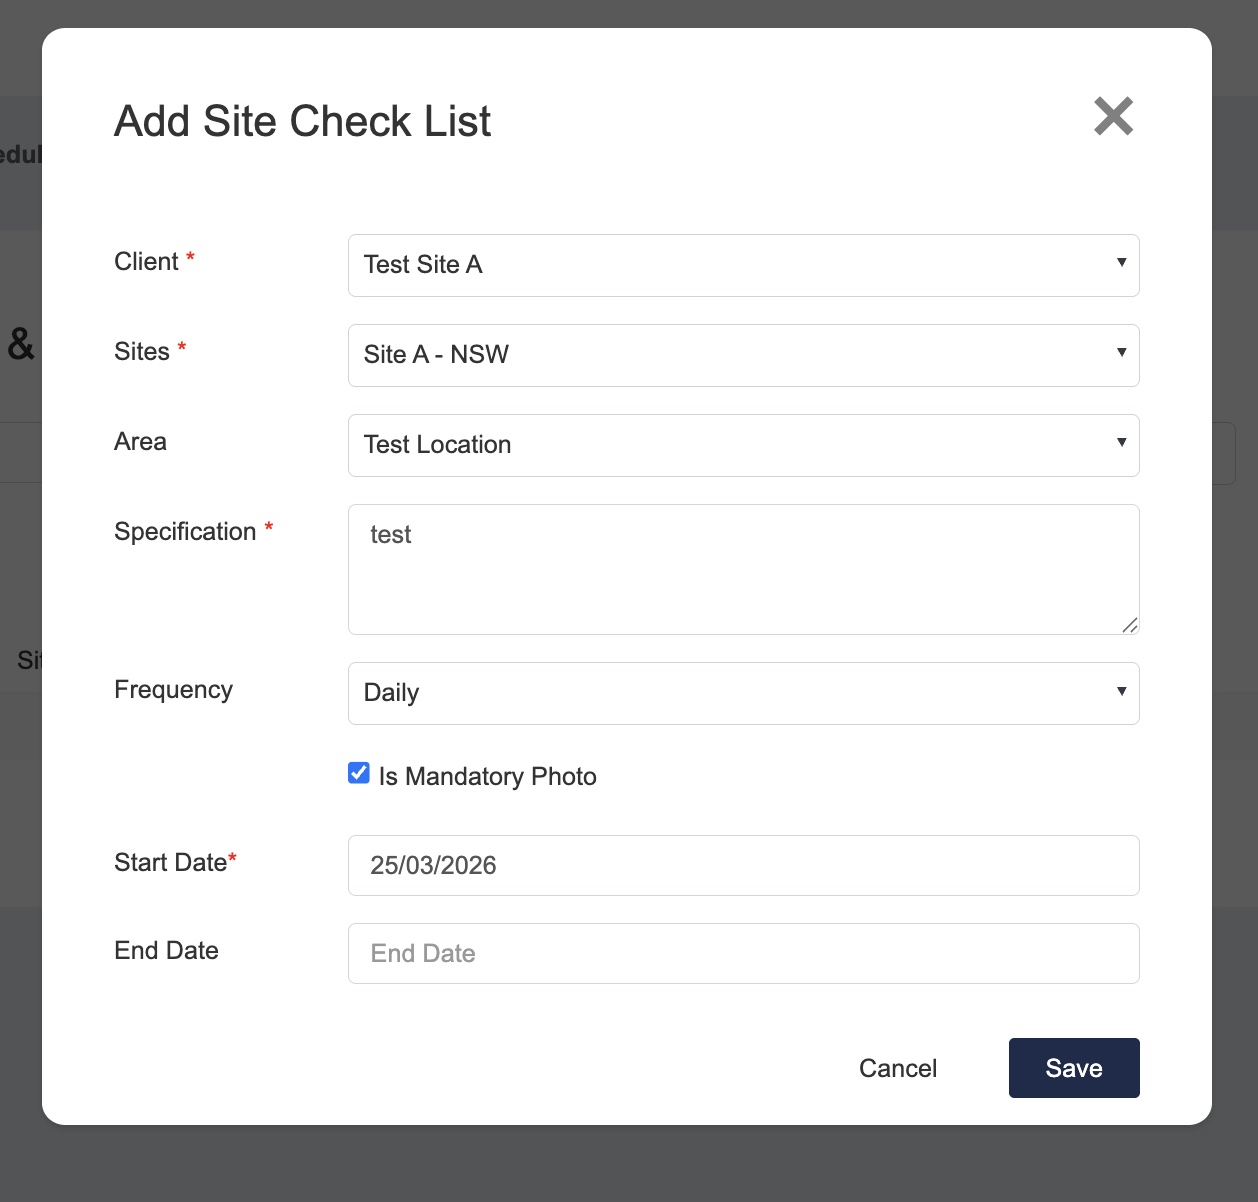The width and height of the screenshot is (1258, 1202).
Task: Click the Start Date field
Action: tap(742, 865)
